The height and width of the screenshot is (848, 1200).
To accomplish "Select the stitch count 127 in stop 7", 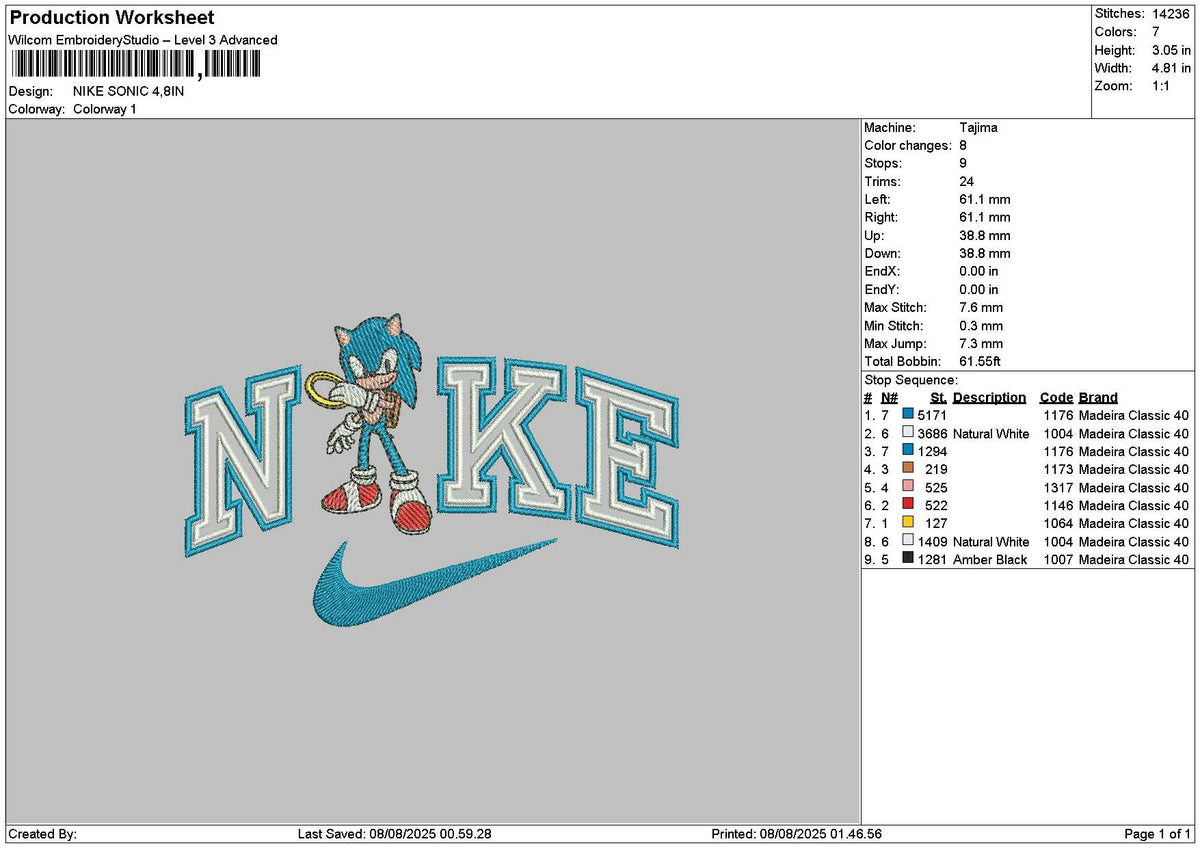I will pos(936,523).
